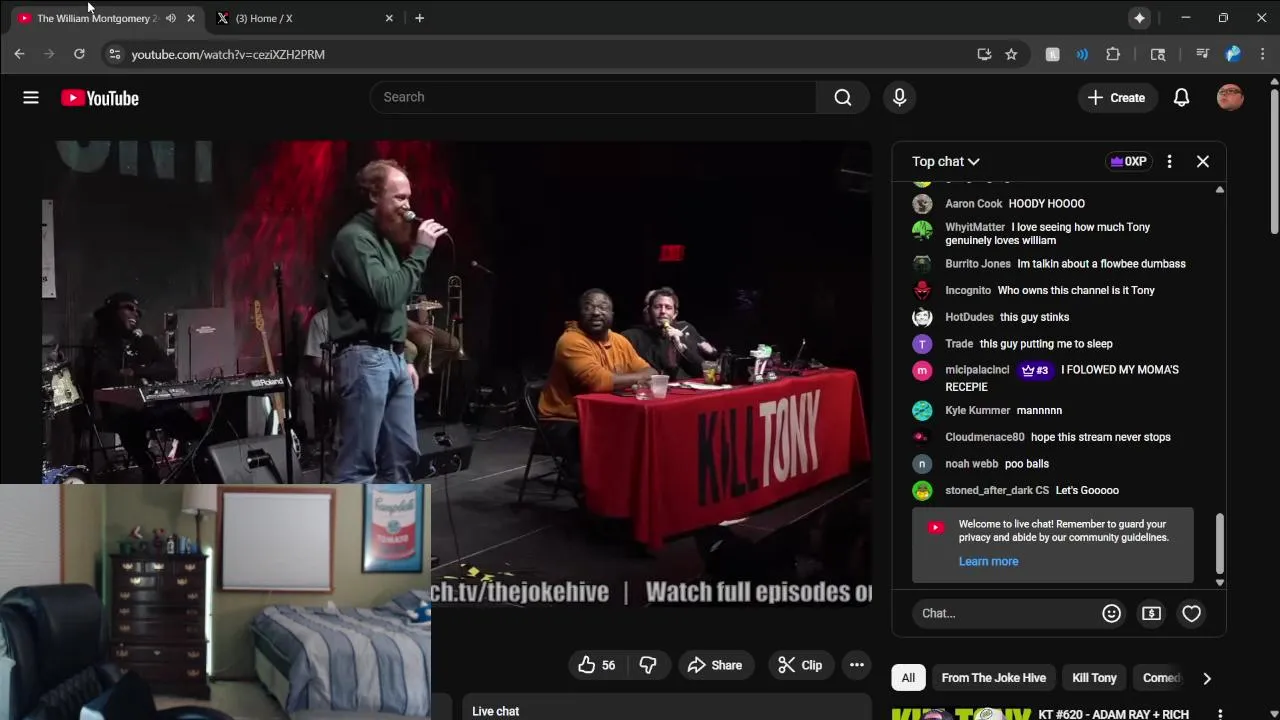
Task: Like the video with thumbs up
Action: tap(597, 665)
